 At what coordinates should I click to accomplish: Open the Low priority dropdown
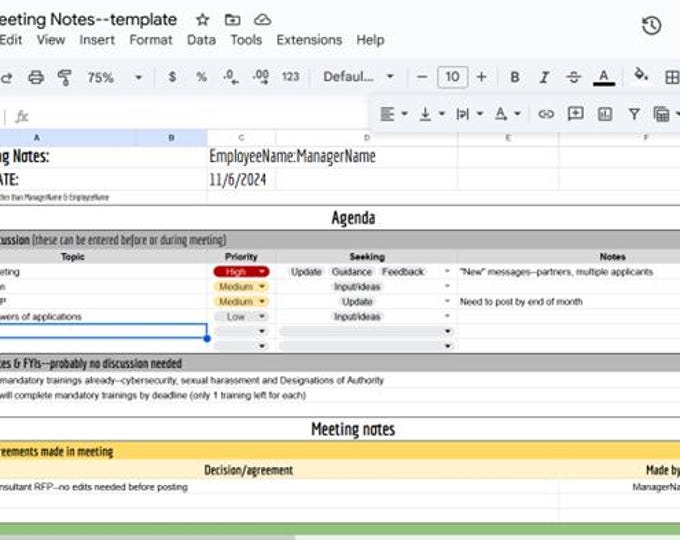pos(241,317)
